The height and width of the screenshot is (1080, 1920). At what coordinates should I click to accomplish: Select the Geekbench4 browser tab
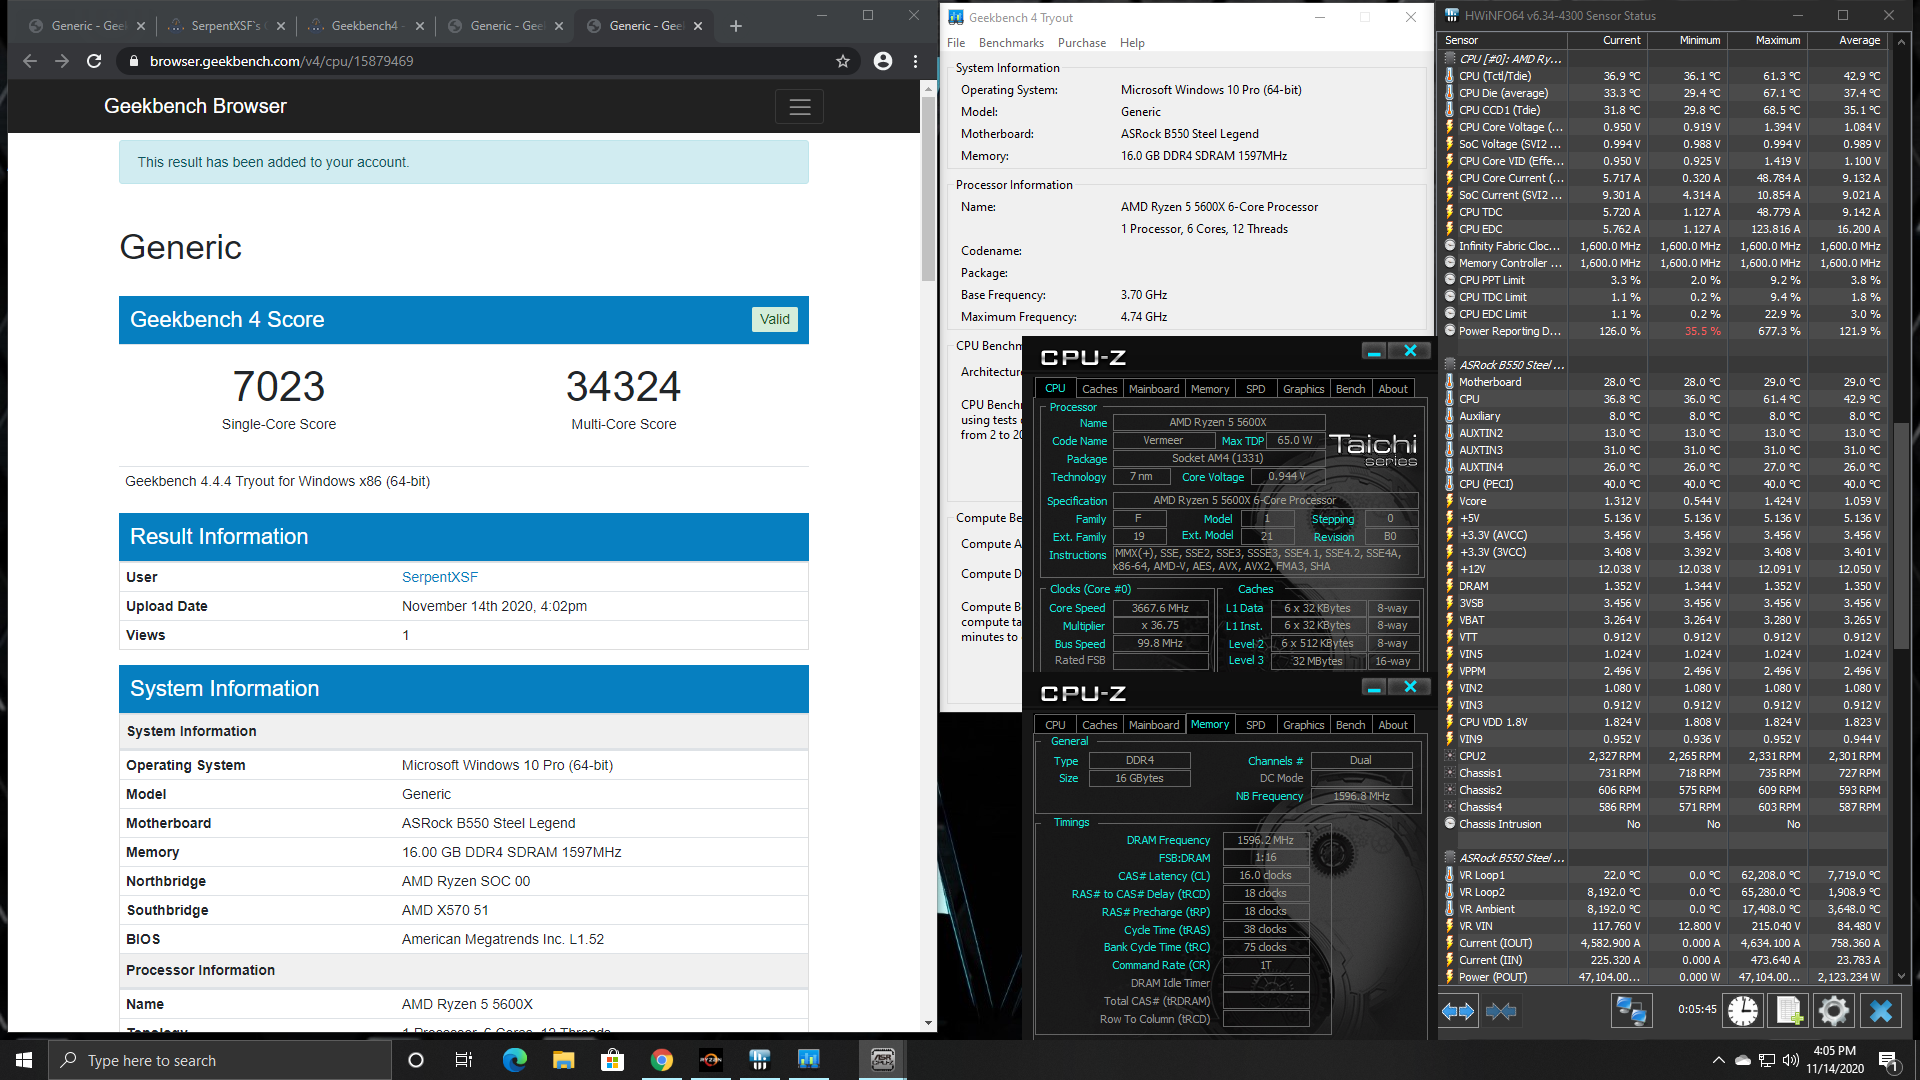[x=365, y=26]
